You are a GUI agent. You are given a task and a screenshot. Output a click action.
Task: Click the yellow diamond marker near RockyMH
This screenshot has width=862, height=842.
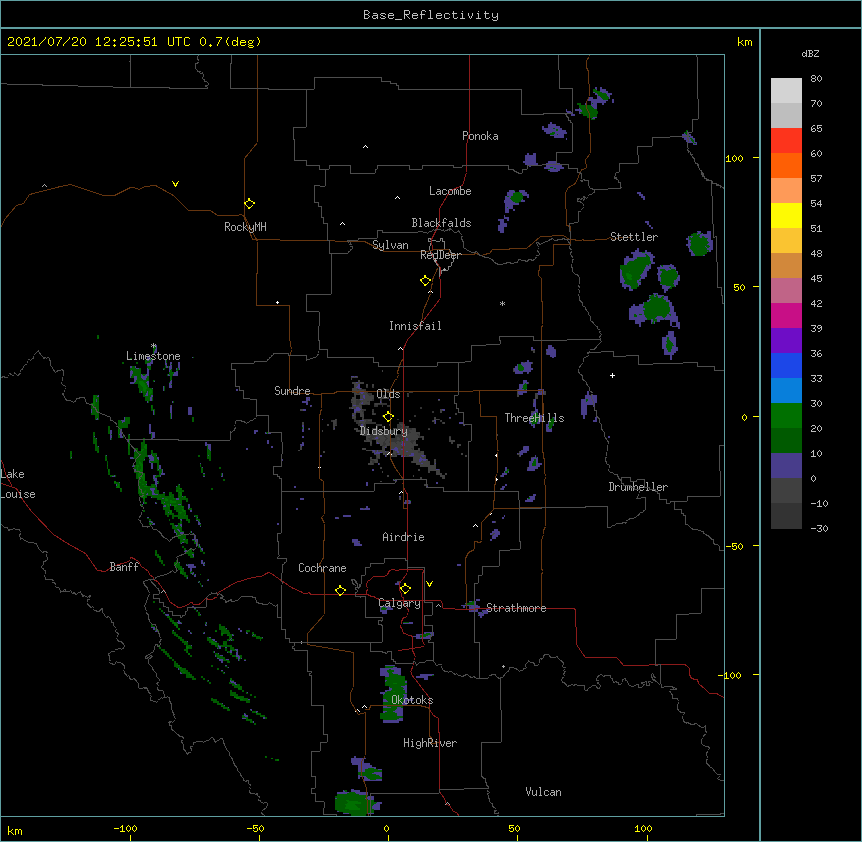coord(250,204)
